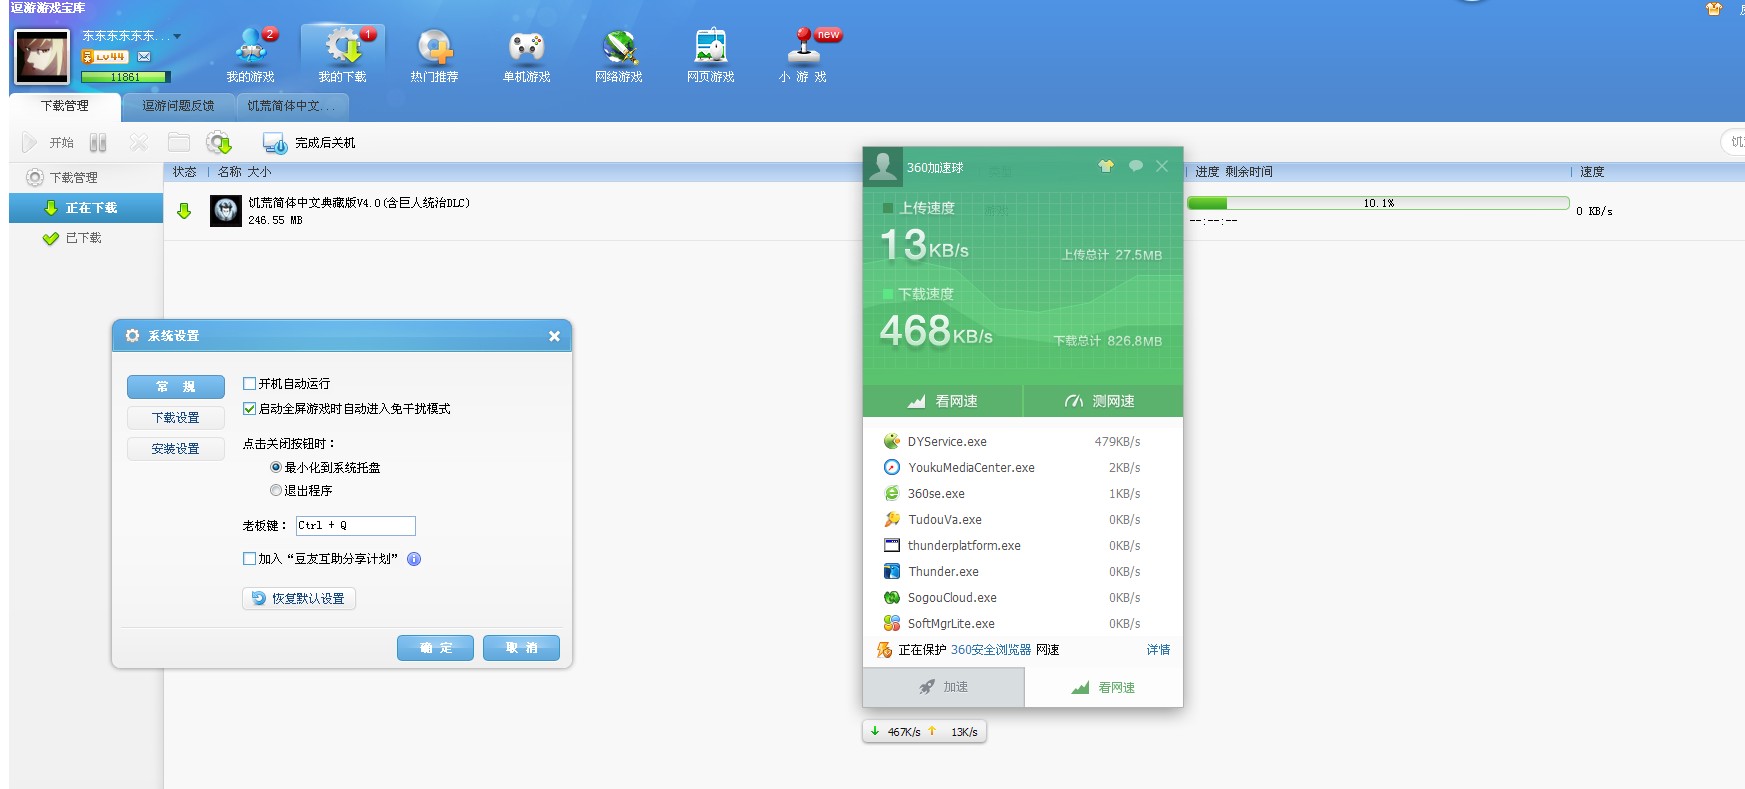The height and width of the screenshot is (789, 1745).
Task: Click the shirt icon in top-right corner
Action: 1714,9
